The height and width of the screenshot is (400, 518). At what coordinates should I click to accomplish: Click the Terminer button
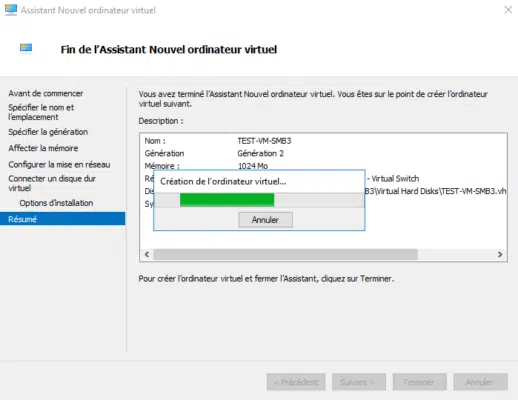(x=420, y=382)
